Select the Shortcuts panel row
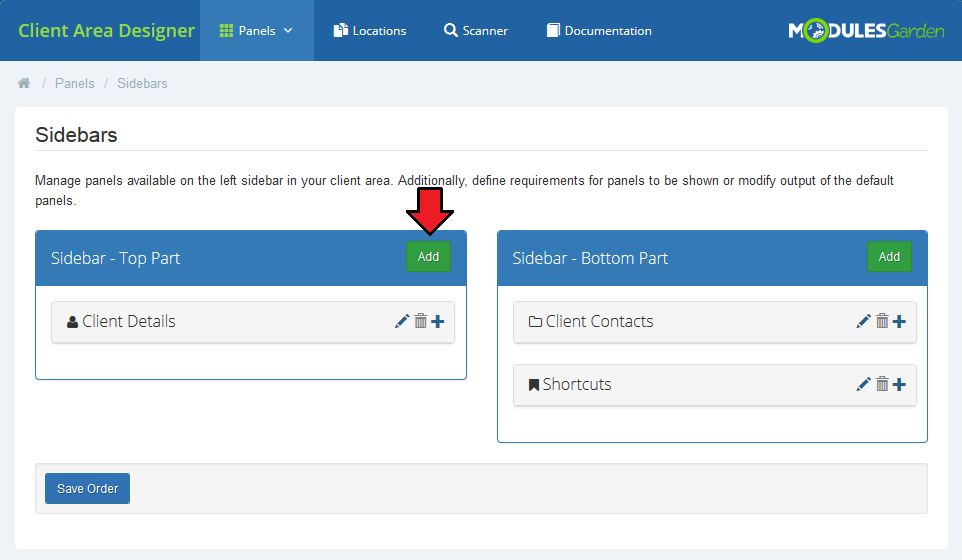The image size is (962, 560). click(x=715, y=385)
